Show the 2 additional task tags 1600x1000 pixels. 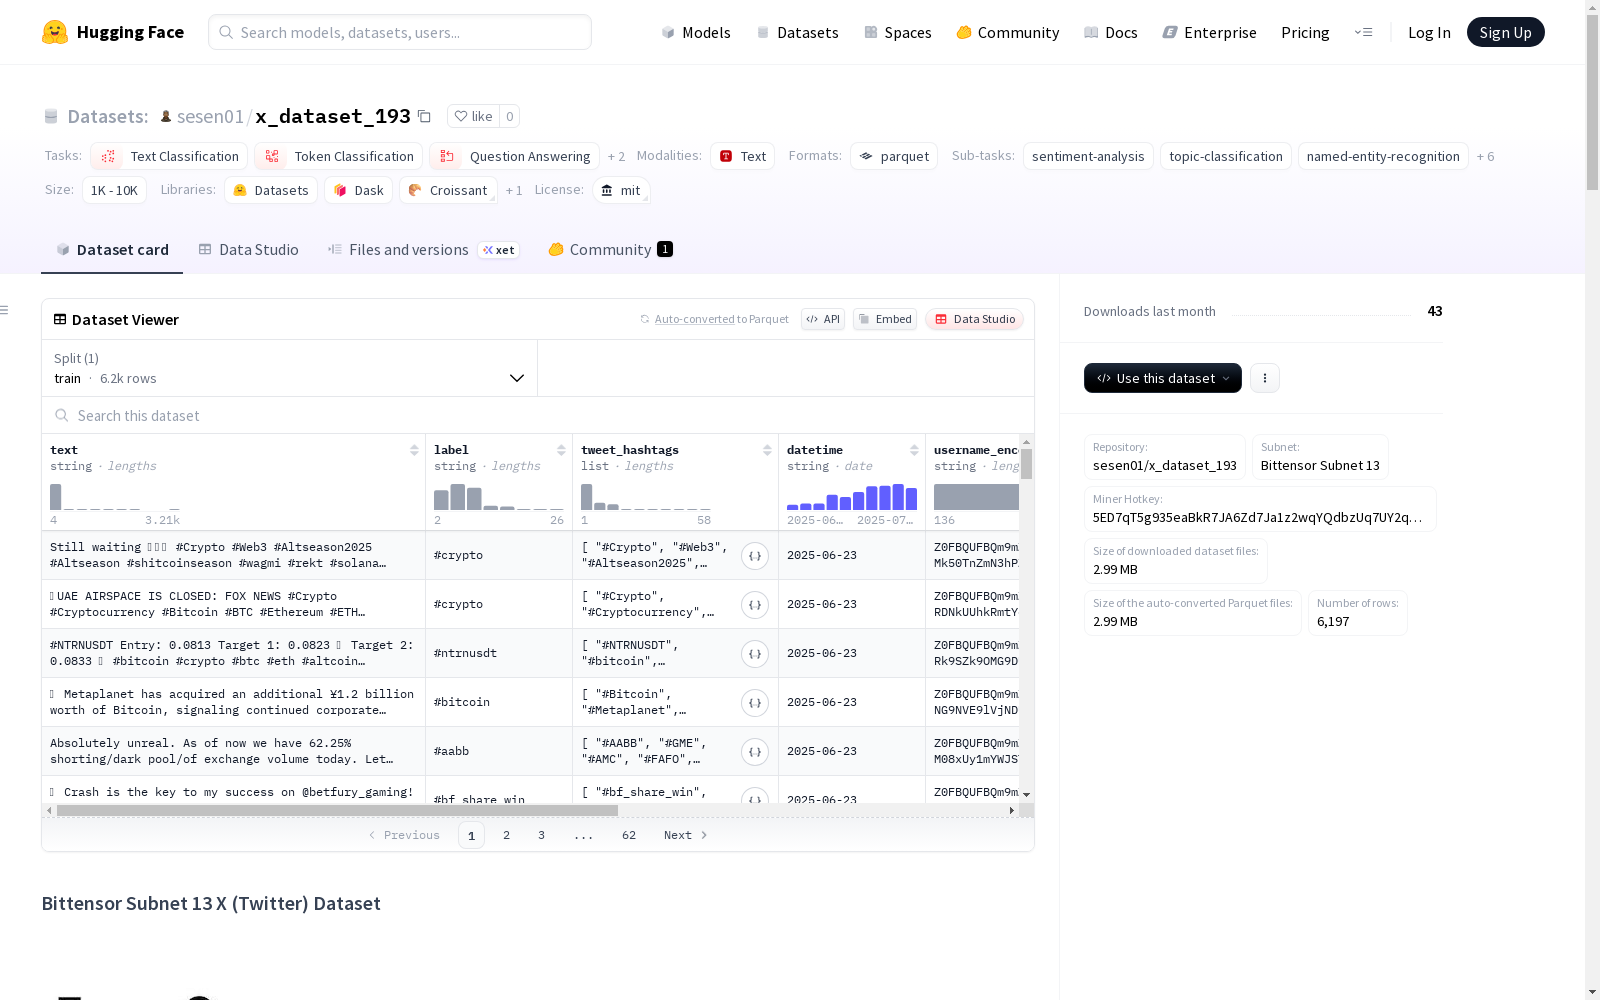point(616,157)
